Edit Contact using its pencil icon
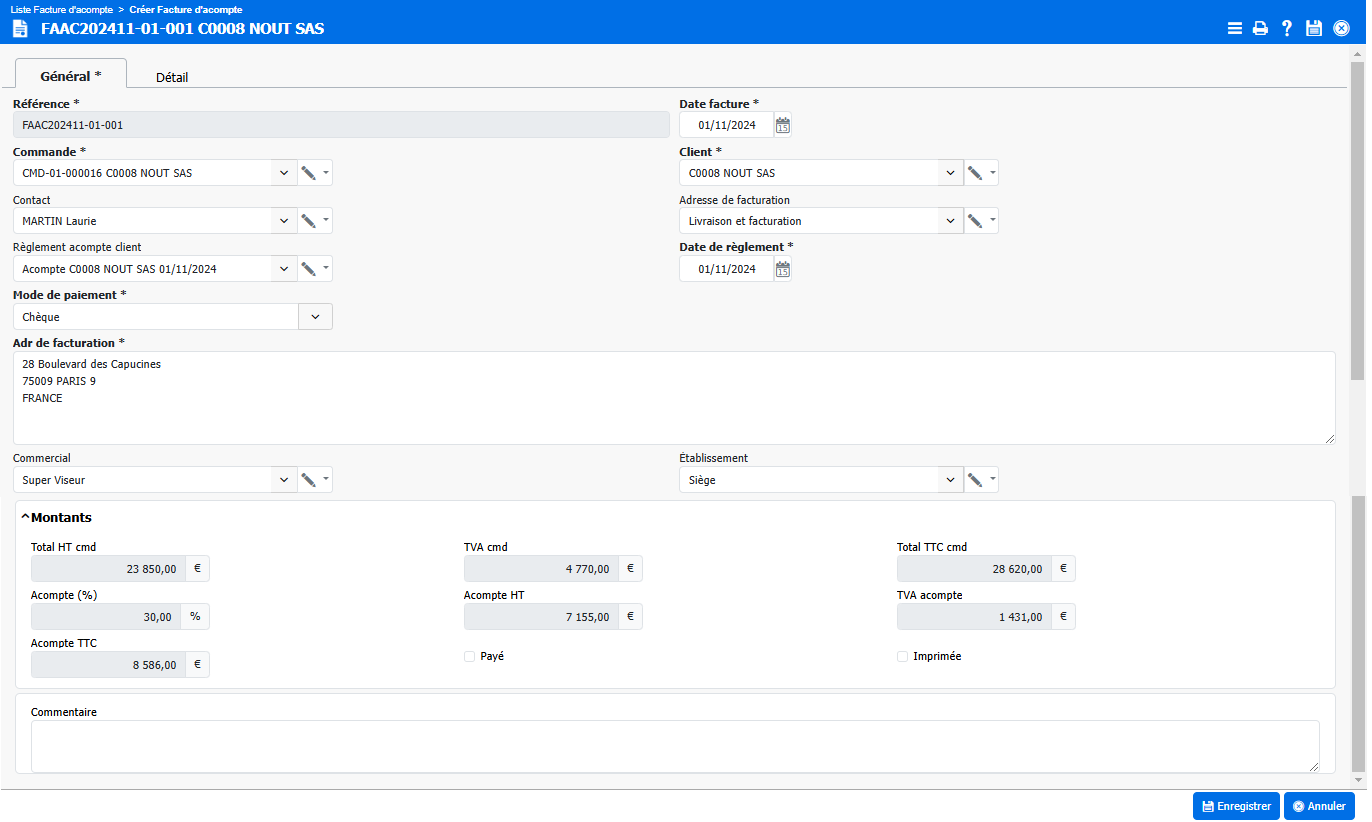1372x822 pixels. click(309, 221)
